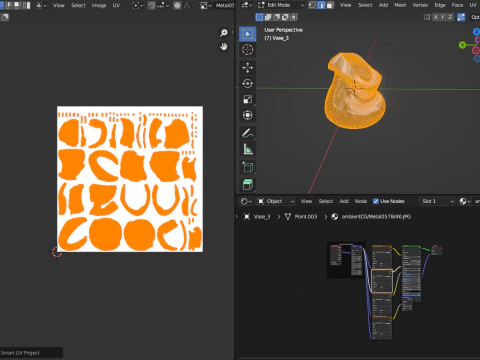Set selection mode to extend
This screenshot has height=360, width=480.
(268, 17)
